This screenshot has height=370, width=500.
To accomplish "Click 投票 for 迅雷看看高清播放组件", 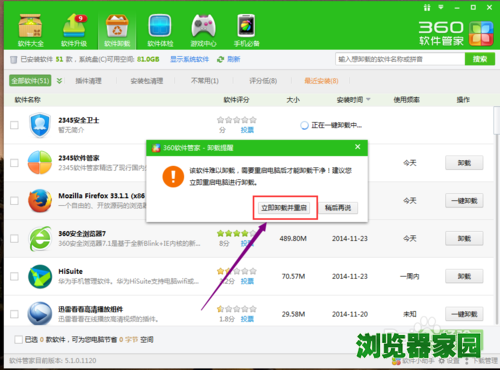I will [247, 319].
